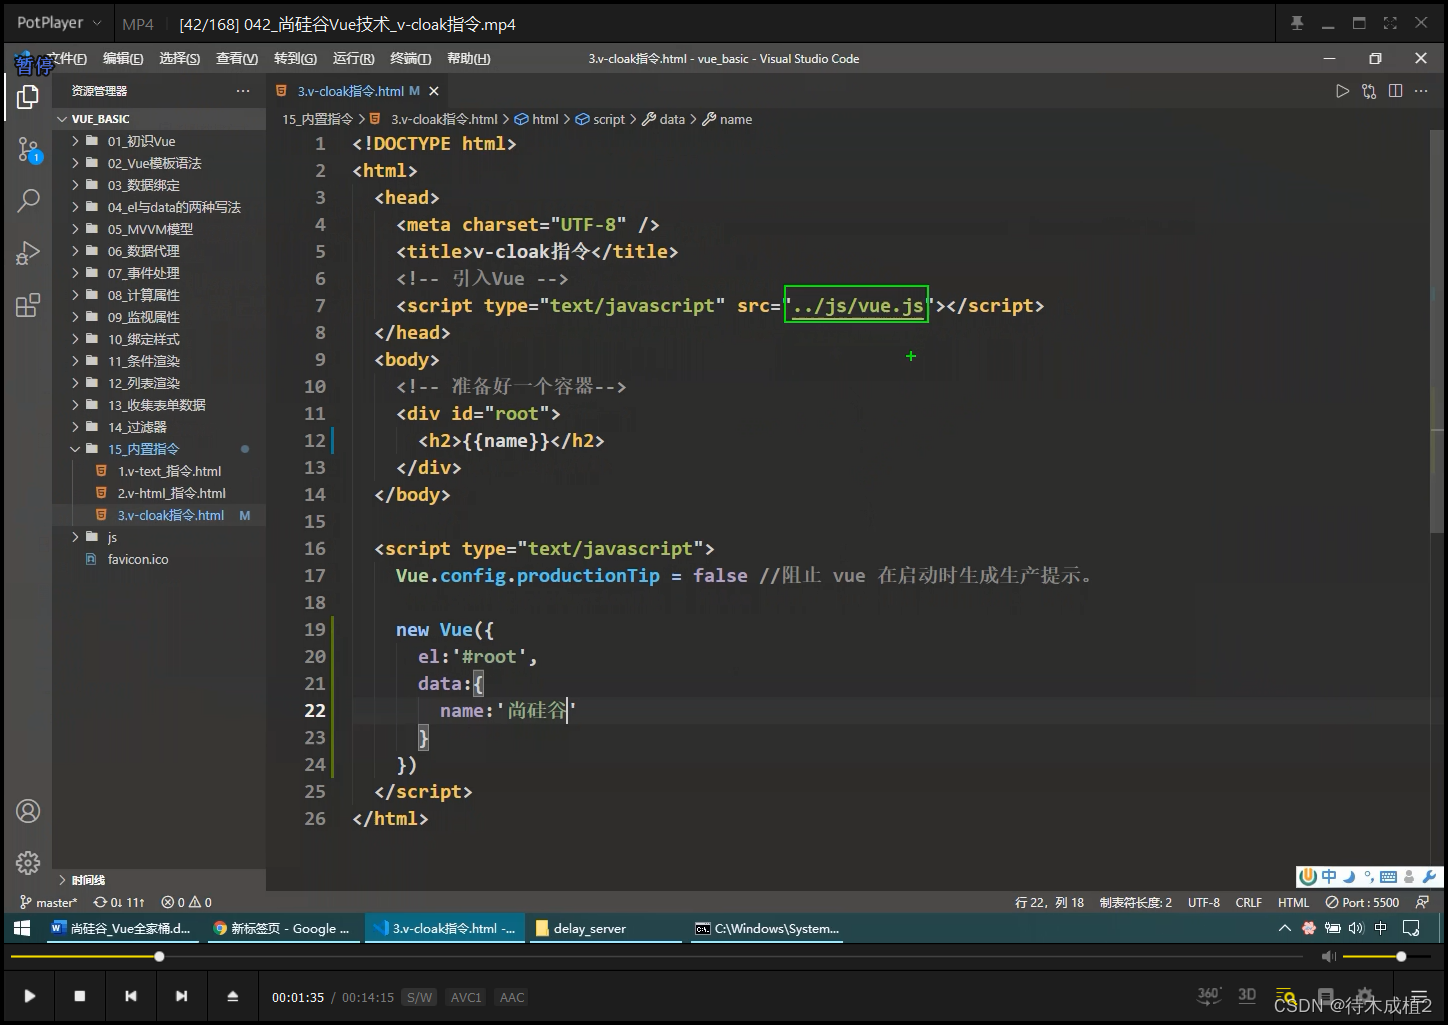This screenshot has height=1025, width=1448.
Task: Open the 文件(F) menu
Action: (66, 59)
